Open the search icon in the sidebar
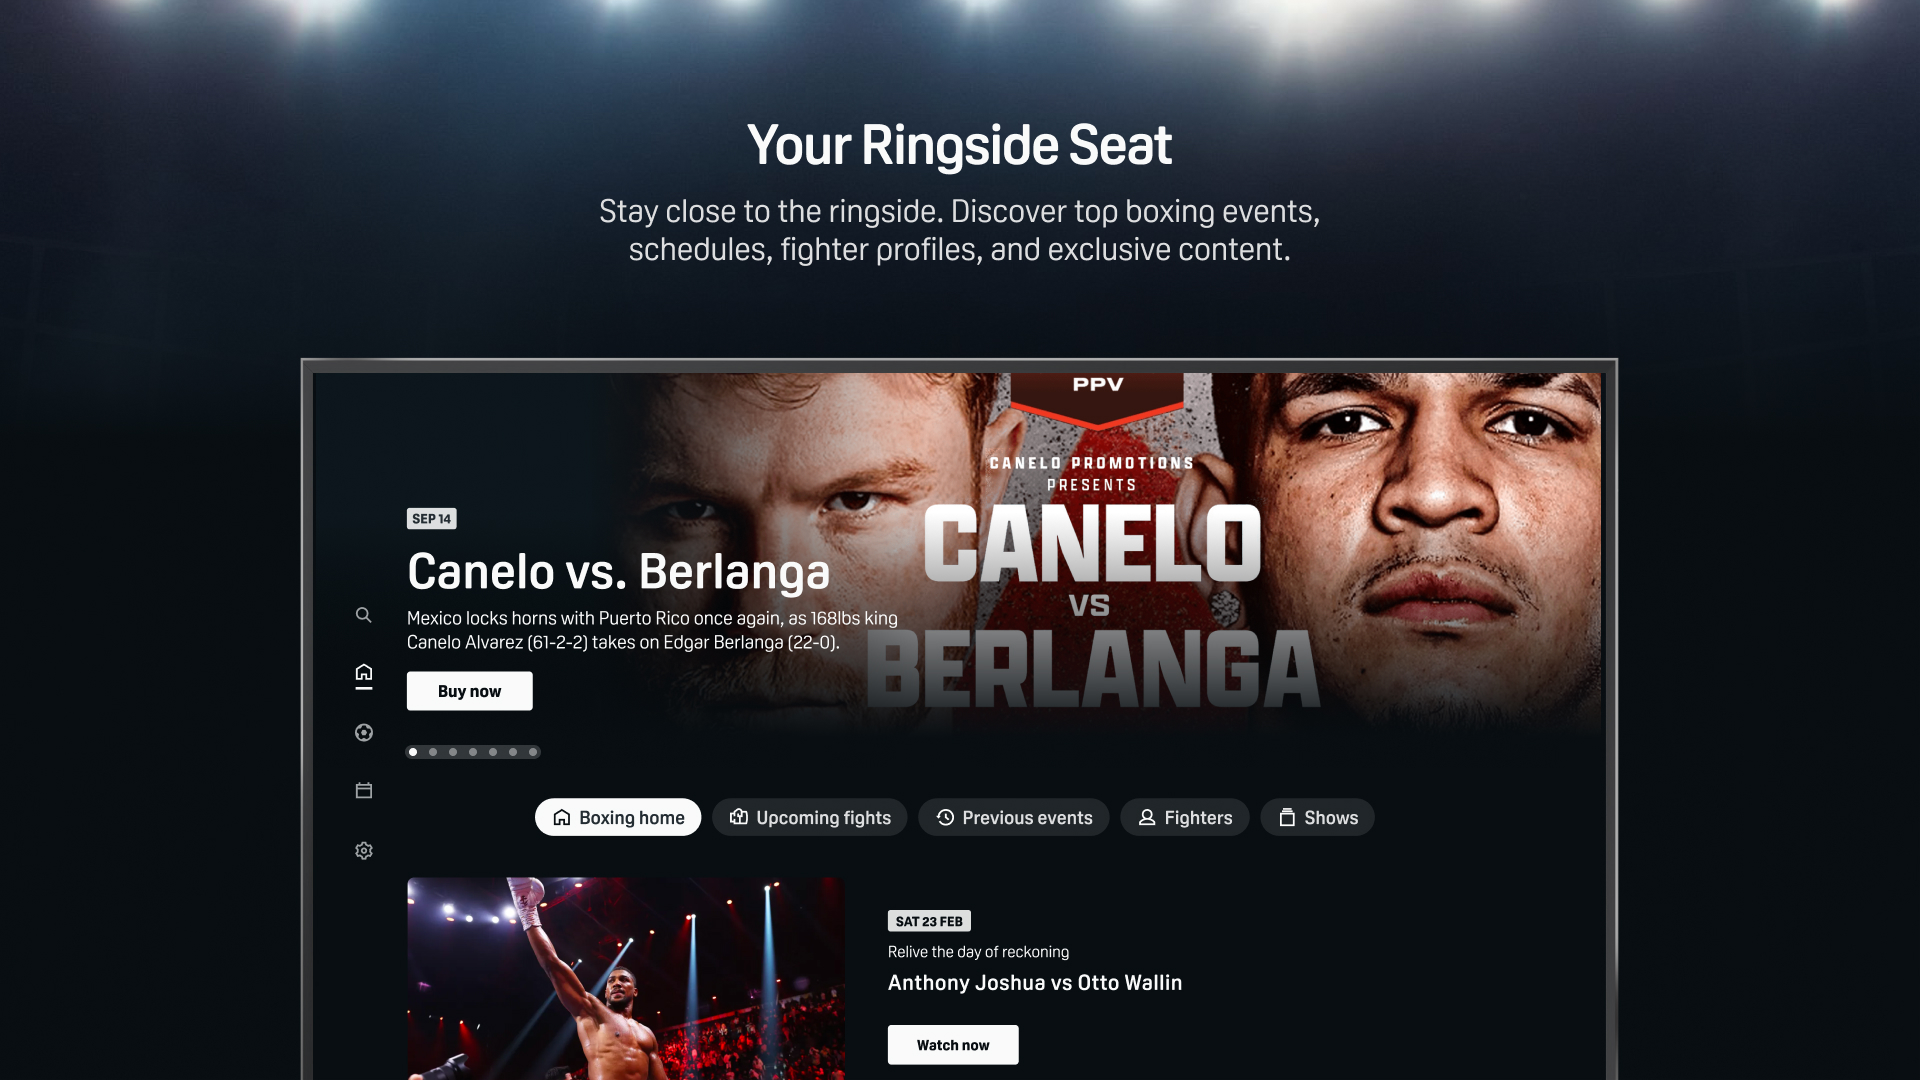1920x1080 pixels. click(364, 615)
